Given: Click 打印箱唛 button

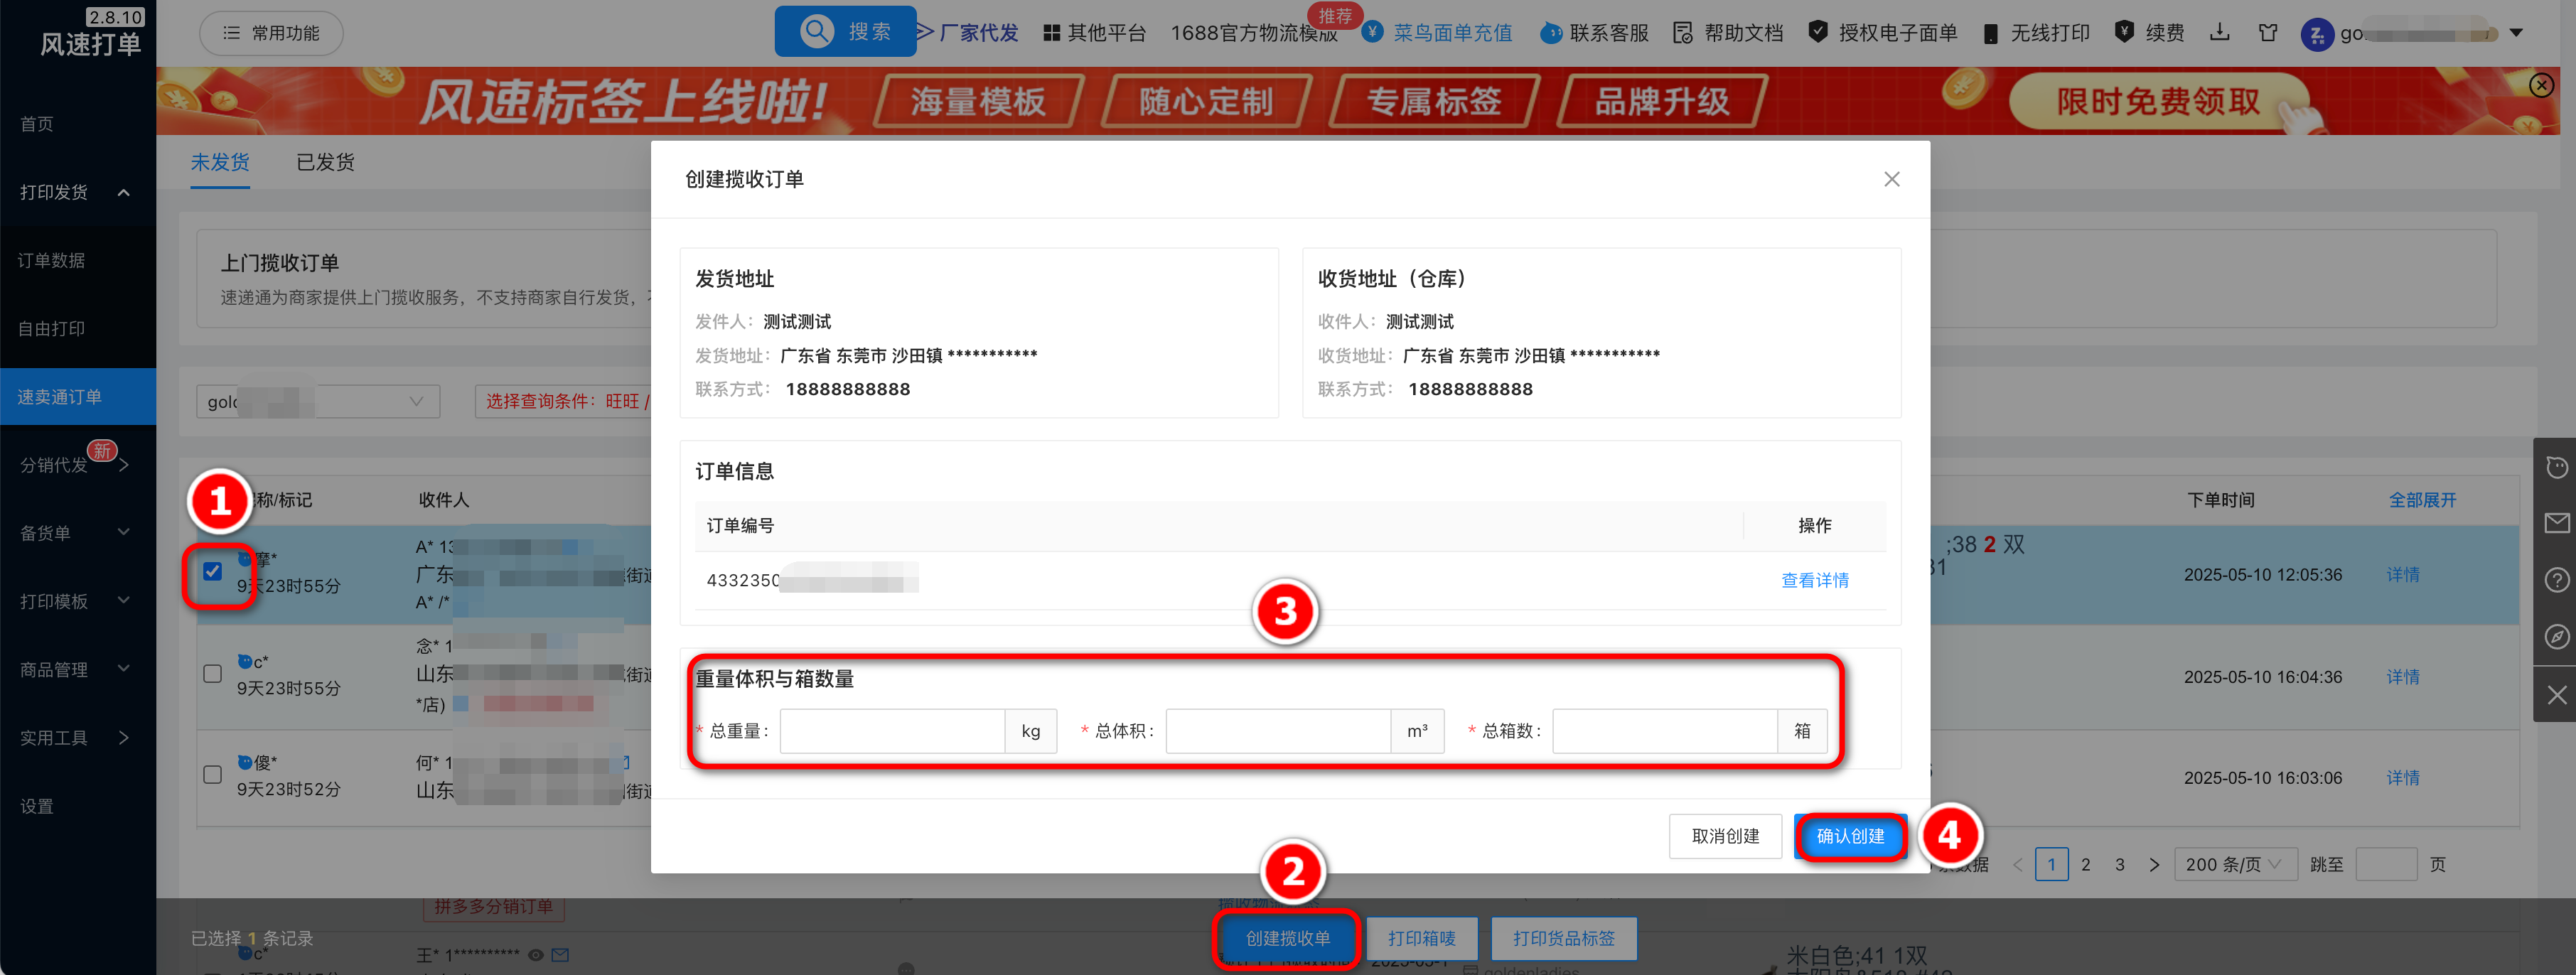Looking at the screenshot, I should [x=1421, y=938].
